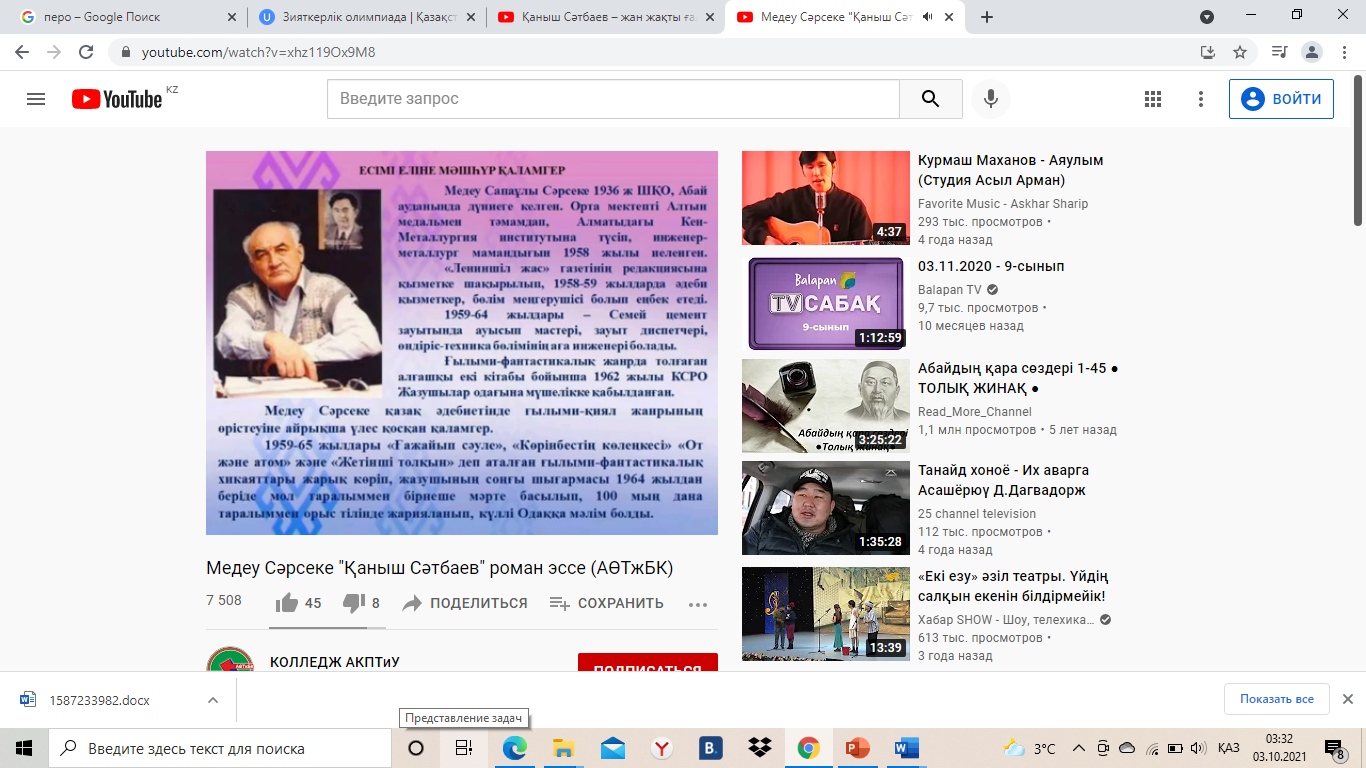Reload the page in Chrome
Screen dimensions: 1366x768
[86, 52]
